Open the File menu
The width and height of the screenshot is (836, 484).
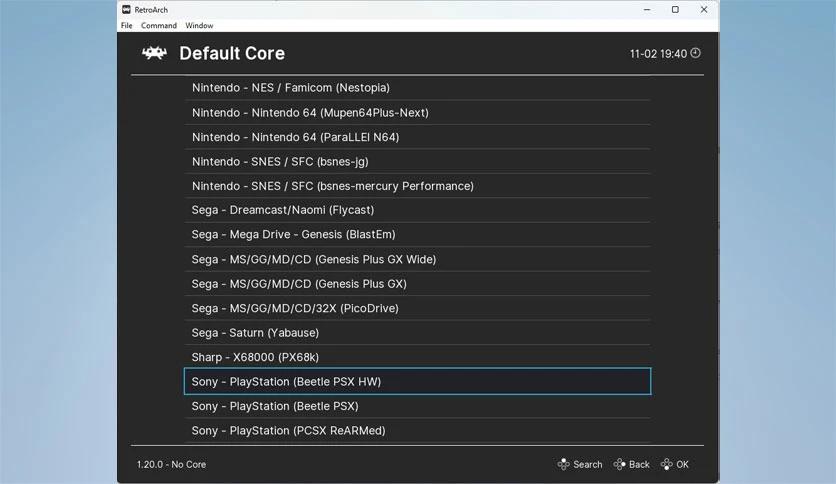[x=126, y=26]
